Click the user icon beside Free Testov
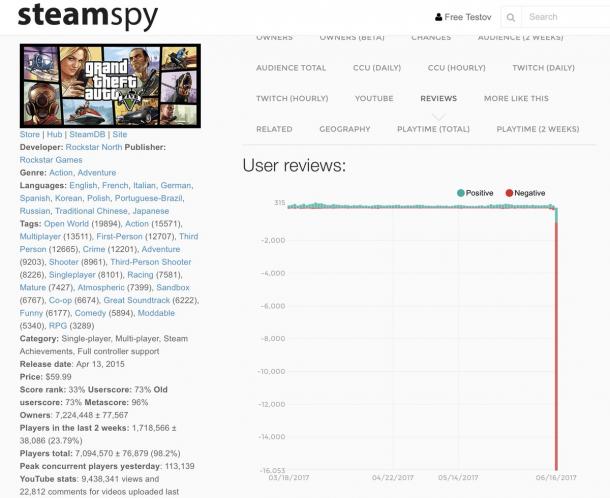The image size is (610, 498). [x=438, y=17]
